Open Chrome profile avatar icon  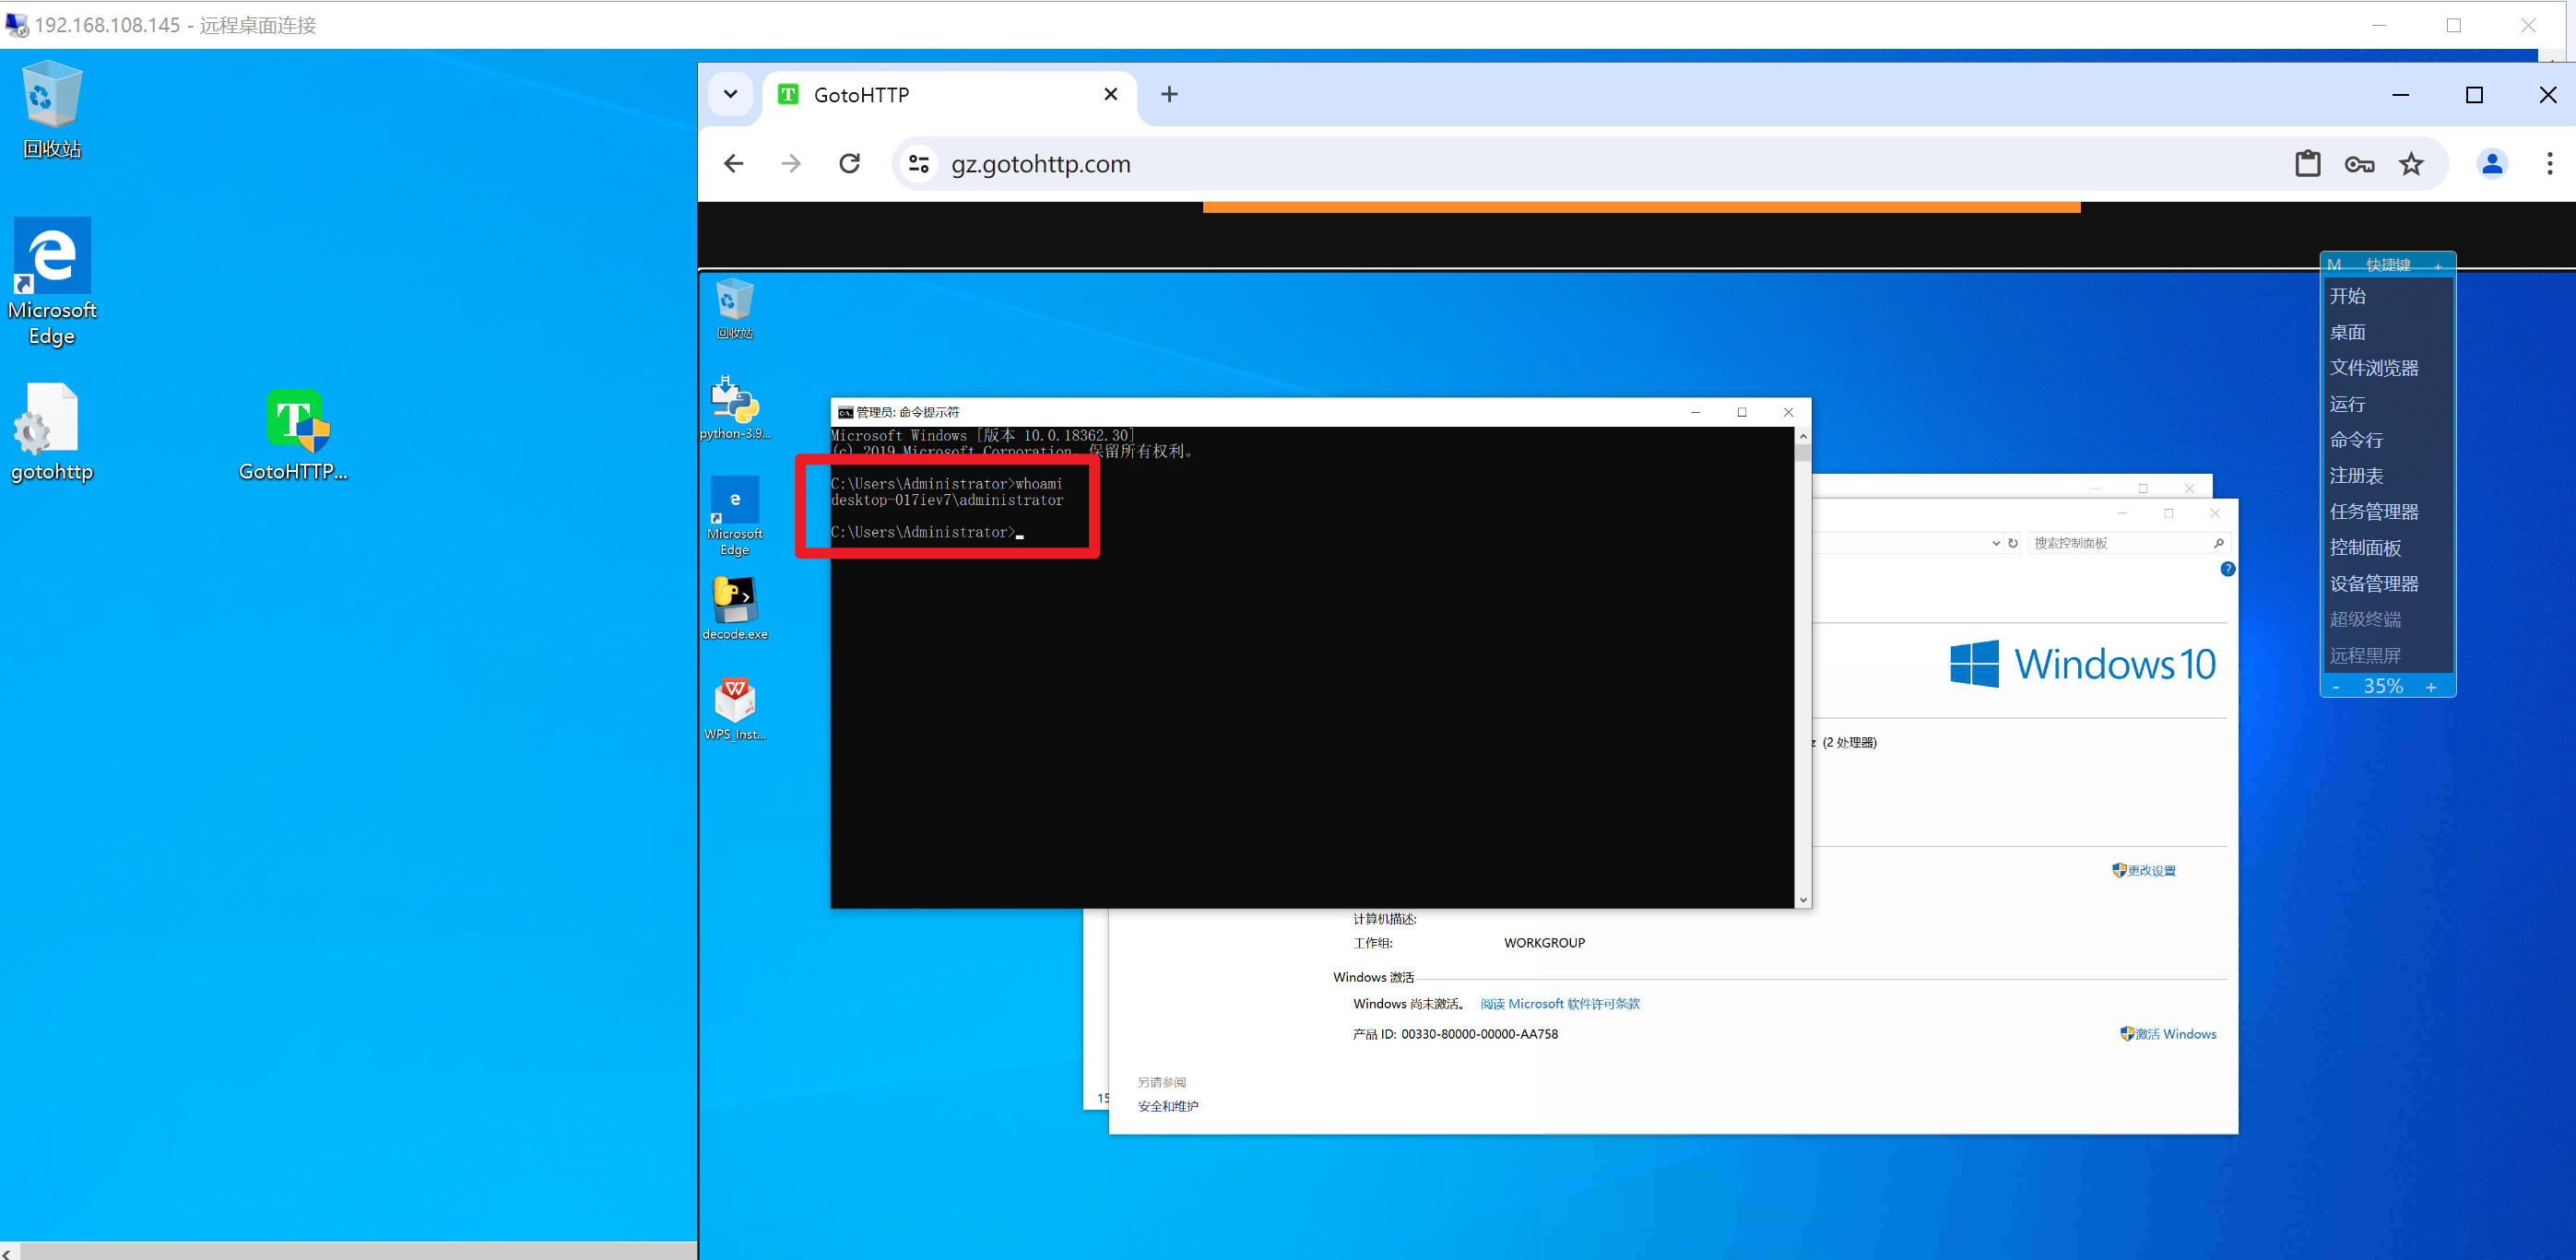[x=2492, y=164]
